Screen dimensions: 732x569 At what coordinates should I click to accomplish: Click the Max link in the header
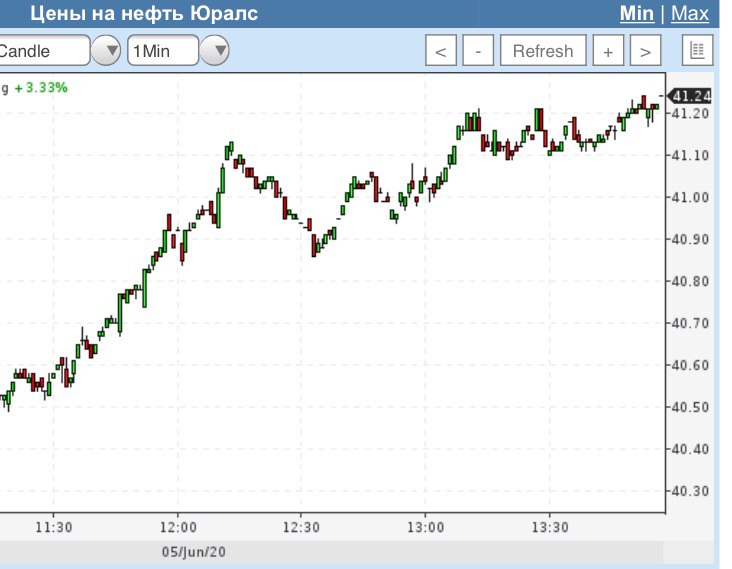click(x=690, y=14)
